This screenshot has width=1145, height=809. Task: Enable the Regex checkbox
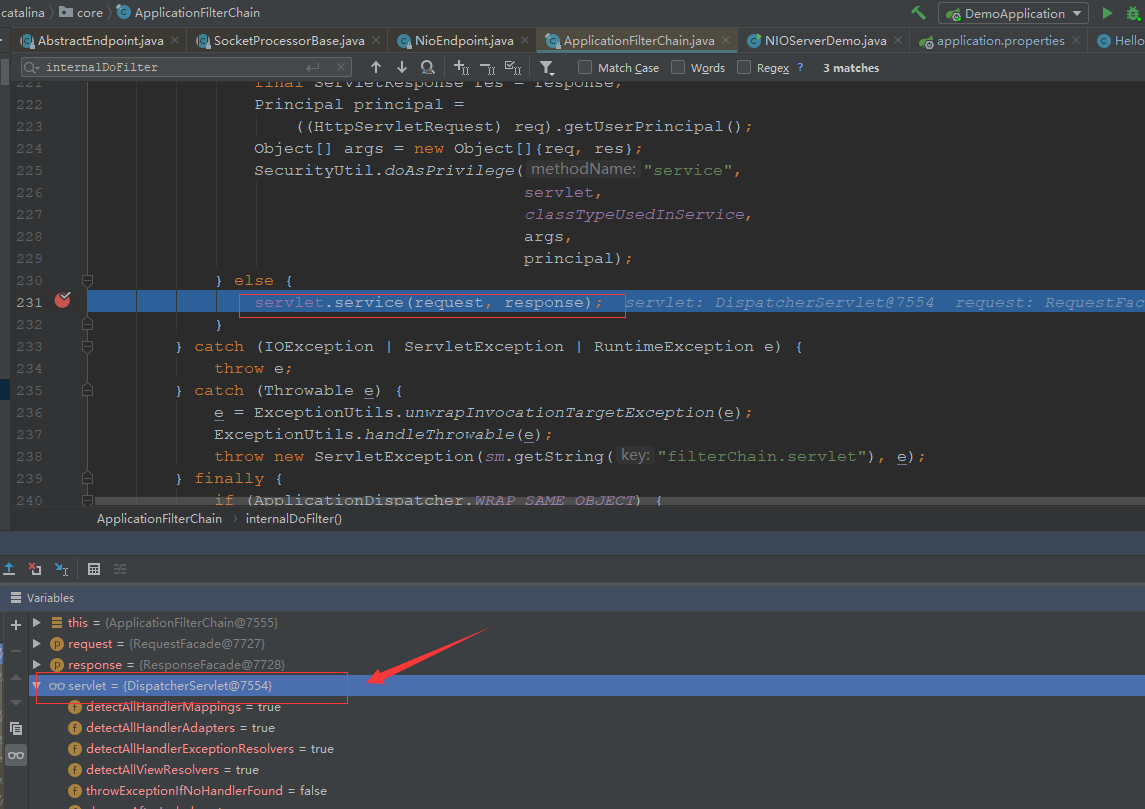[x=743, y=67]
